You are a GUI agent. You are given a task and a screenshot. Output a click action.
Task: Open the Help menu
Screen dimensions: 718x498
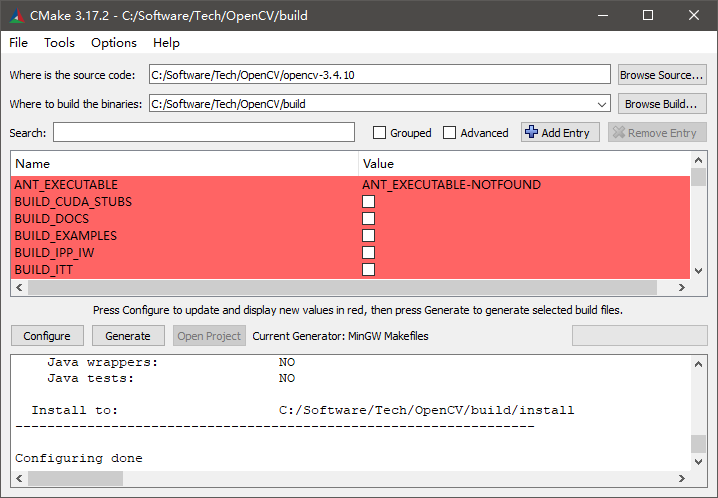coord(166,43)
